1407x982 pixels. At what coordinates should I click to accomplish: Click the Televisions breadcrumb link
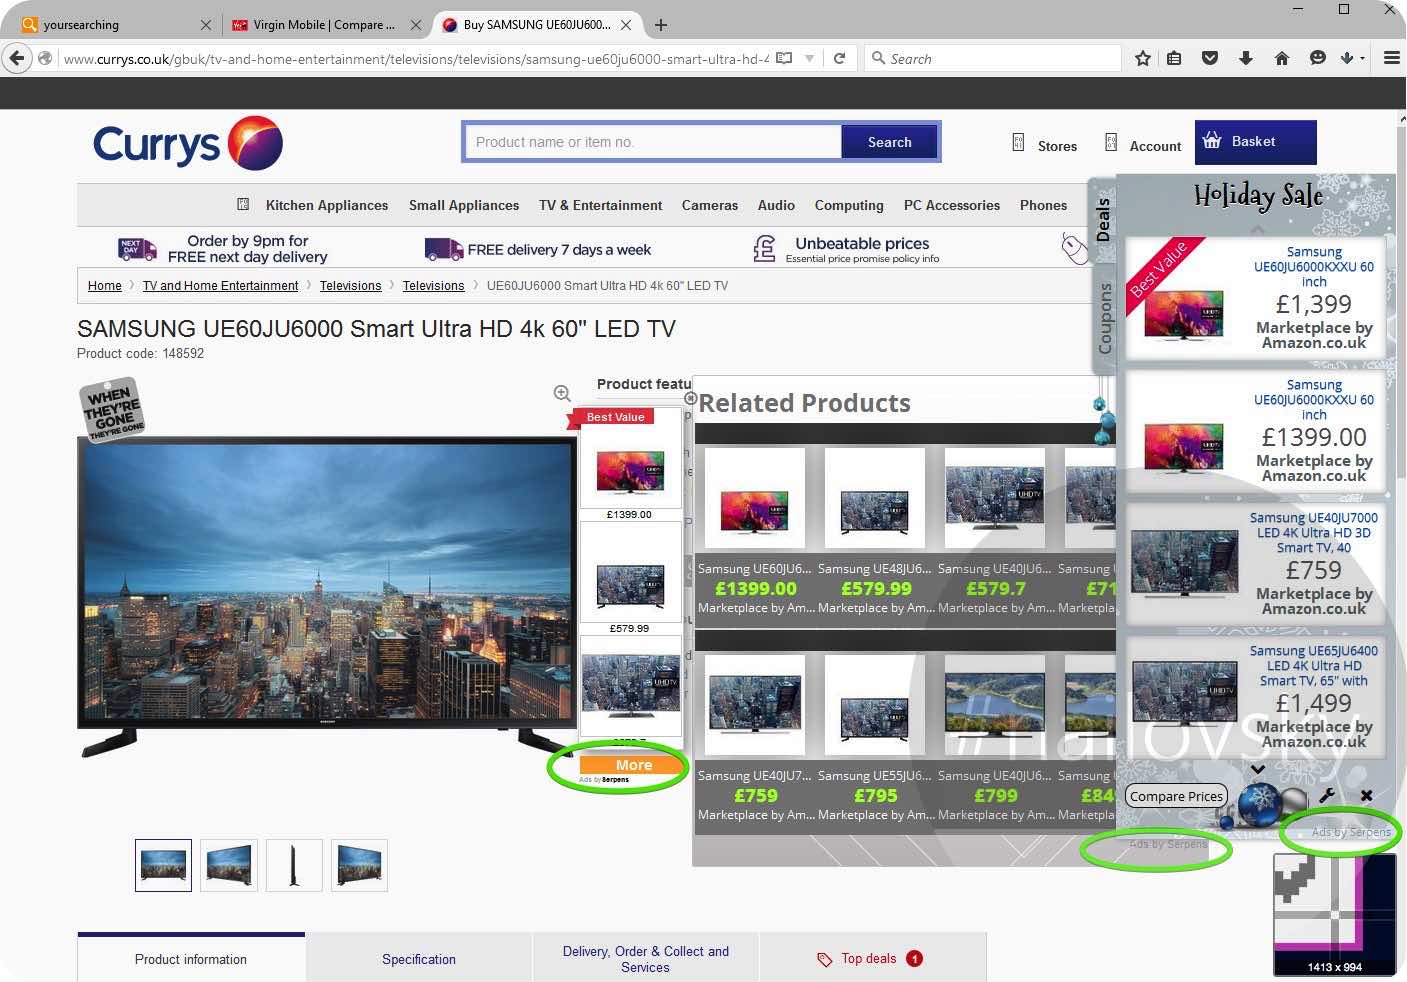350,286
